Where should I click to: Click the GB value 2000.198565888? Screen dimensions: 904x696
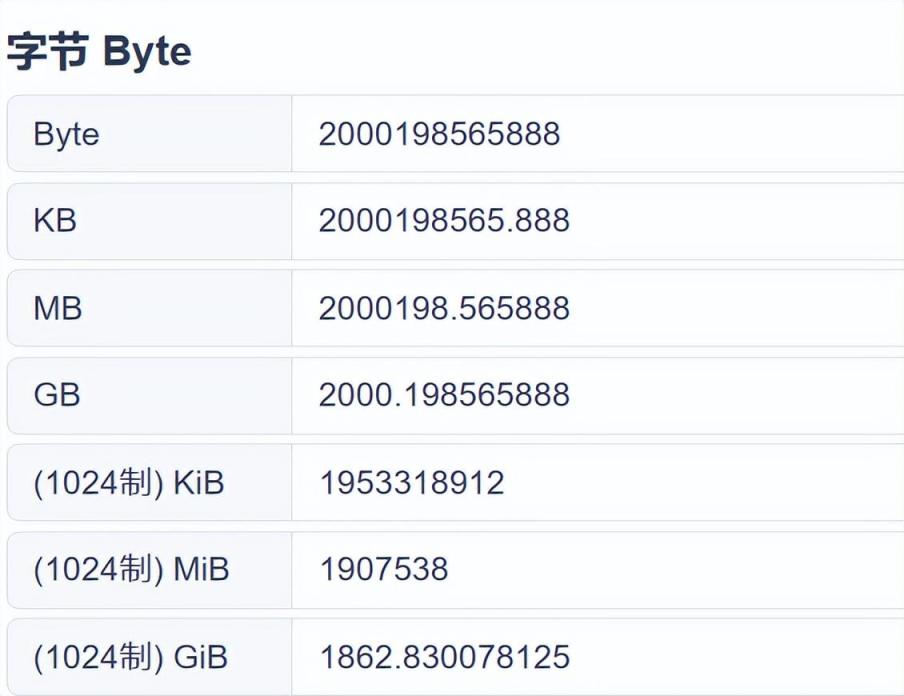pos(445,395)
